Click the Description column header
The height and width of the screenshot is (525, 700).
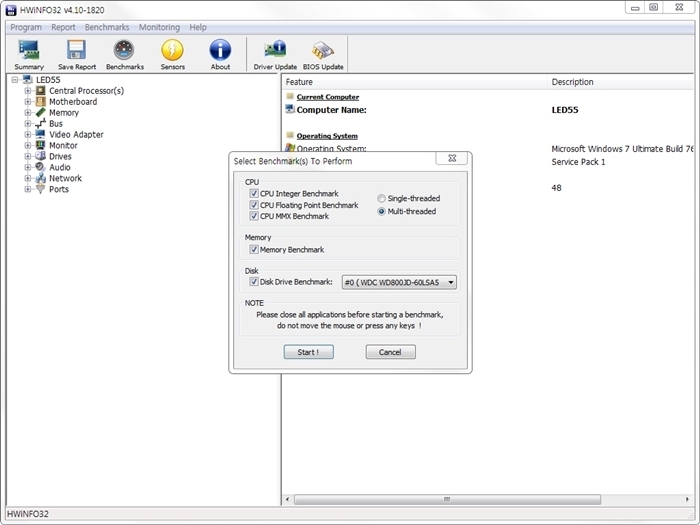click(x=621, y=82)
